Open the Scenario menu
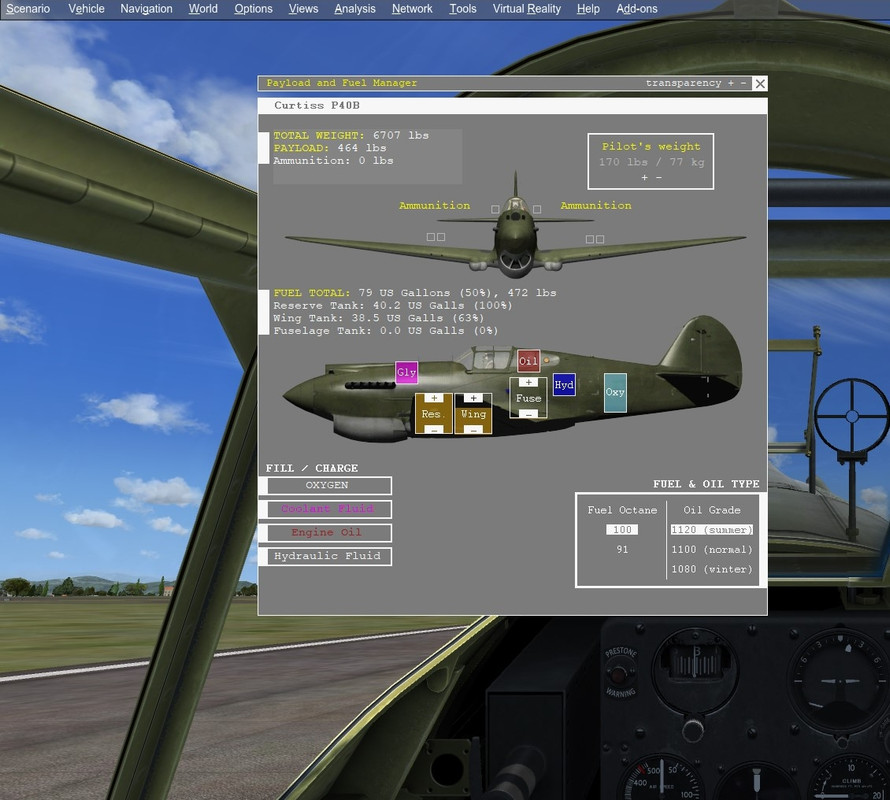890x800 pixels. (28, 9)
